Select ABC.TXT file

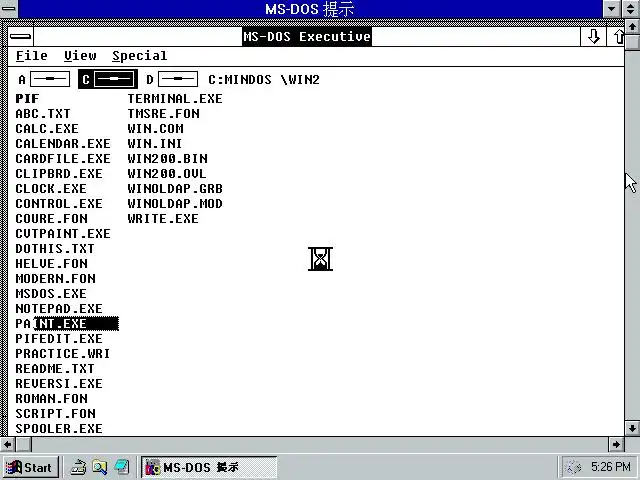tap(43, 114)
